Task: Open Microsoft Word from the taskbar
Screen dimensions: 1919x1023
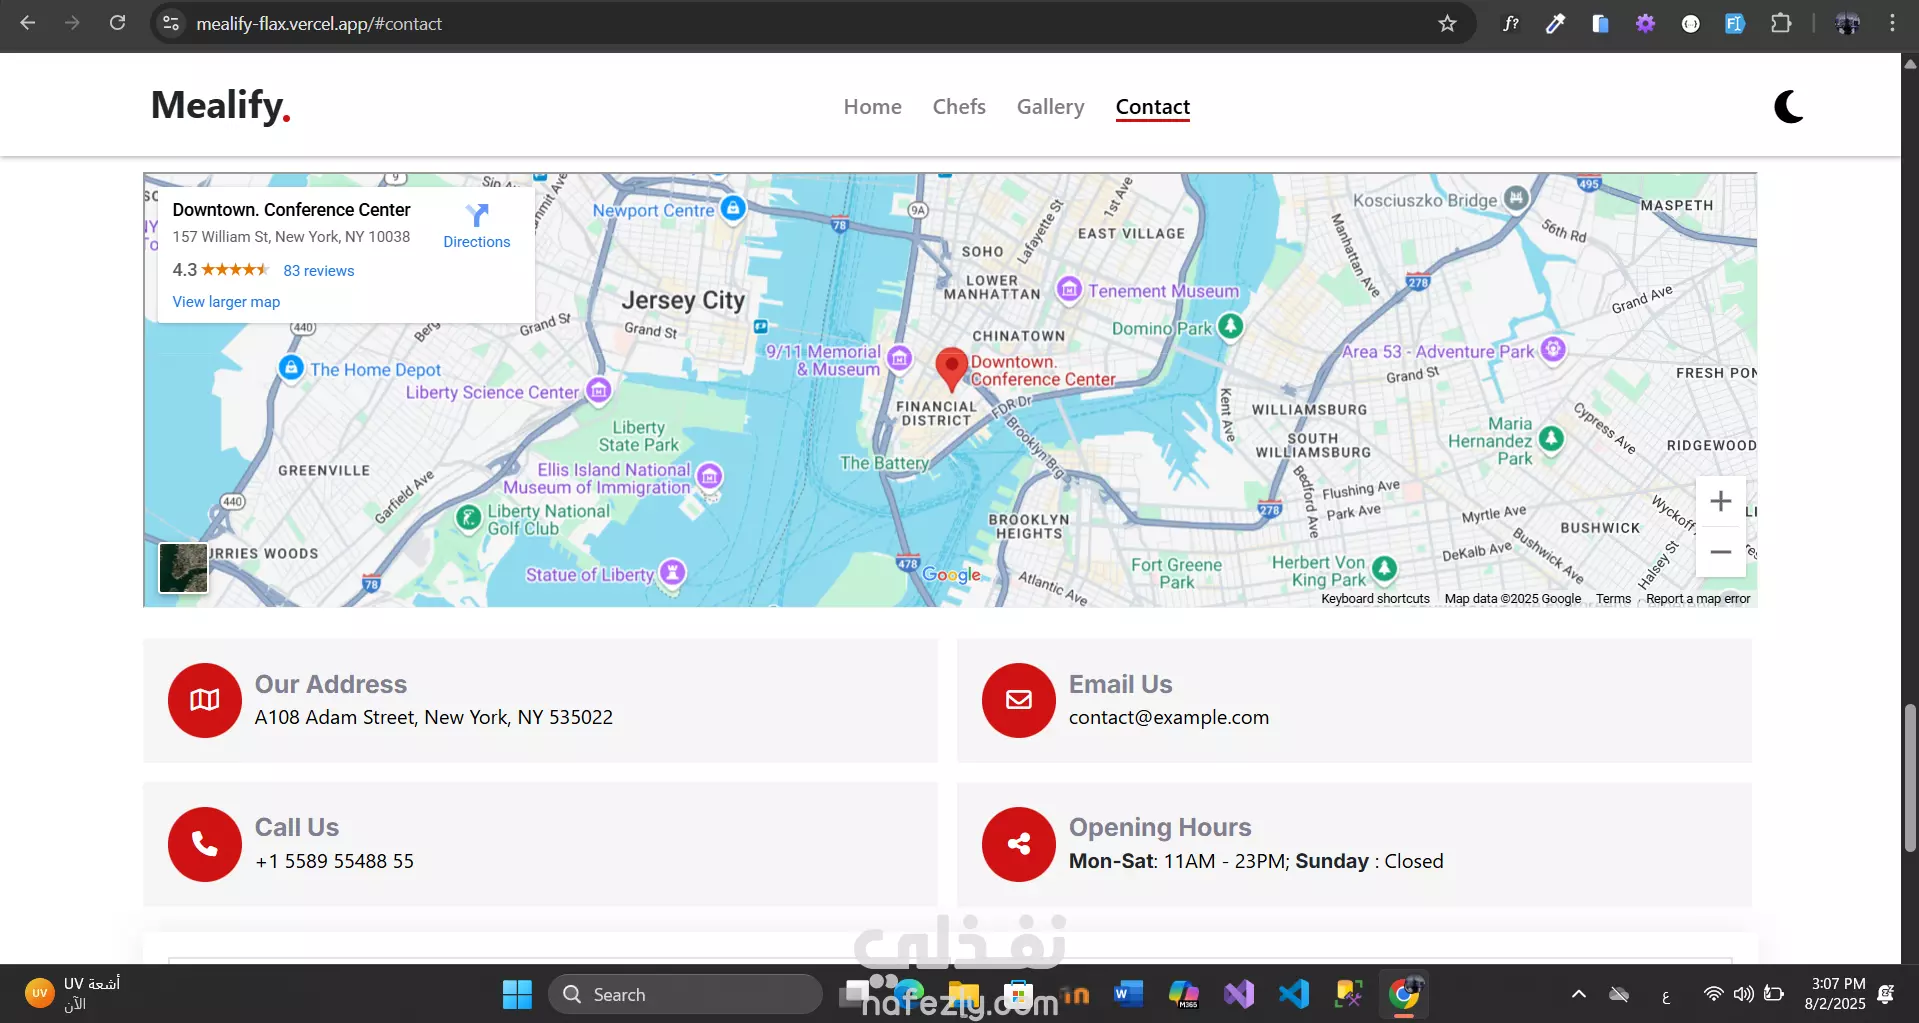Action: (x=1127, y=994)
